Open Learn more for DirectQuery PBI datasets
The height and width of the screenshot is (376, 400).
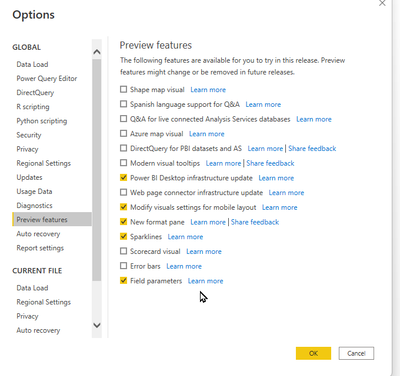(265, 148)
